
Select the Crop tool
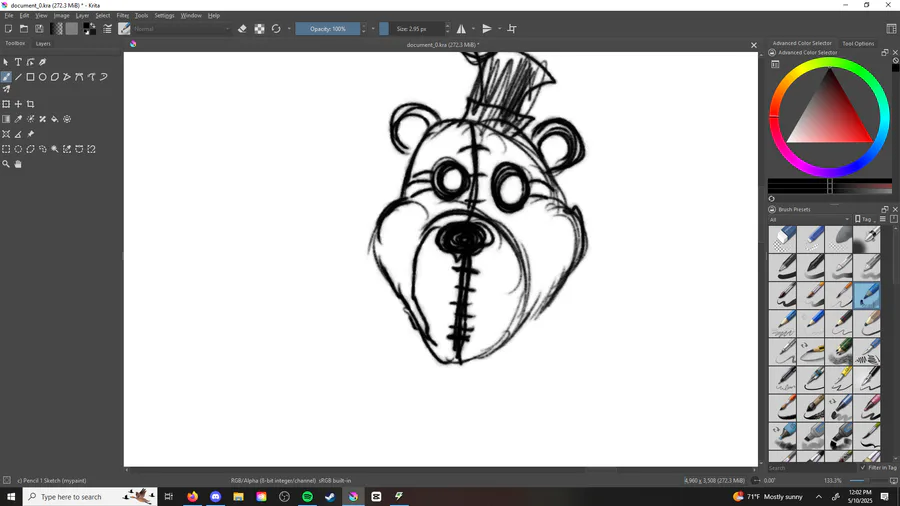click(30, 104)
